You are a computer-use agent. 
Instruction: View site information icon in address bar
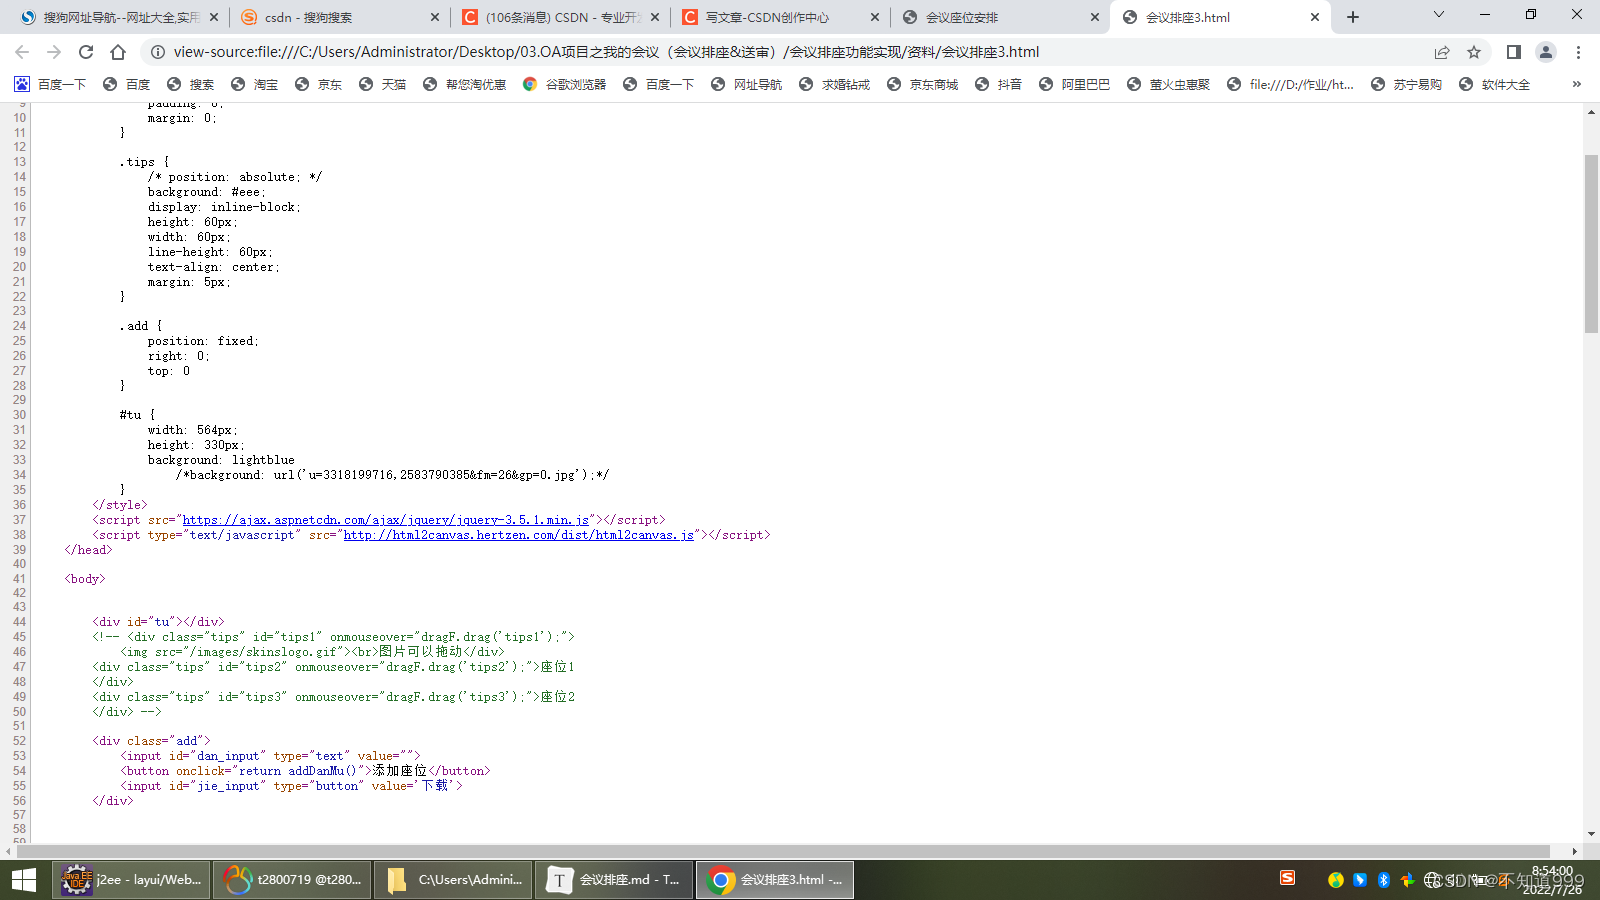[157, 52]
